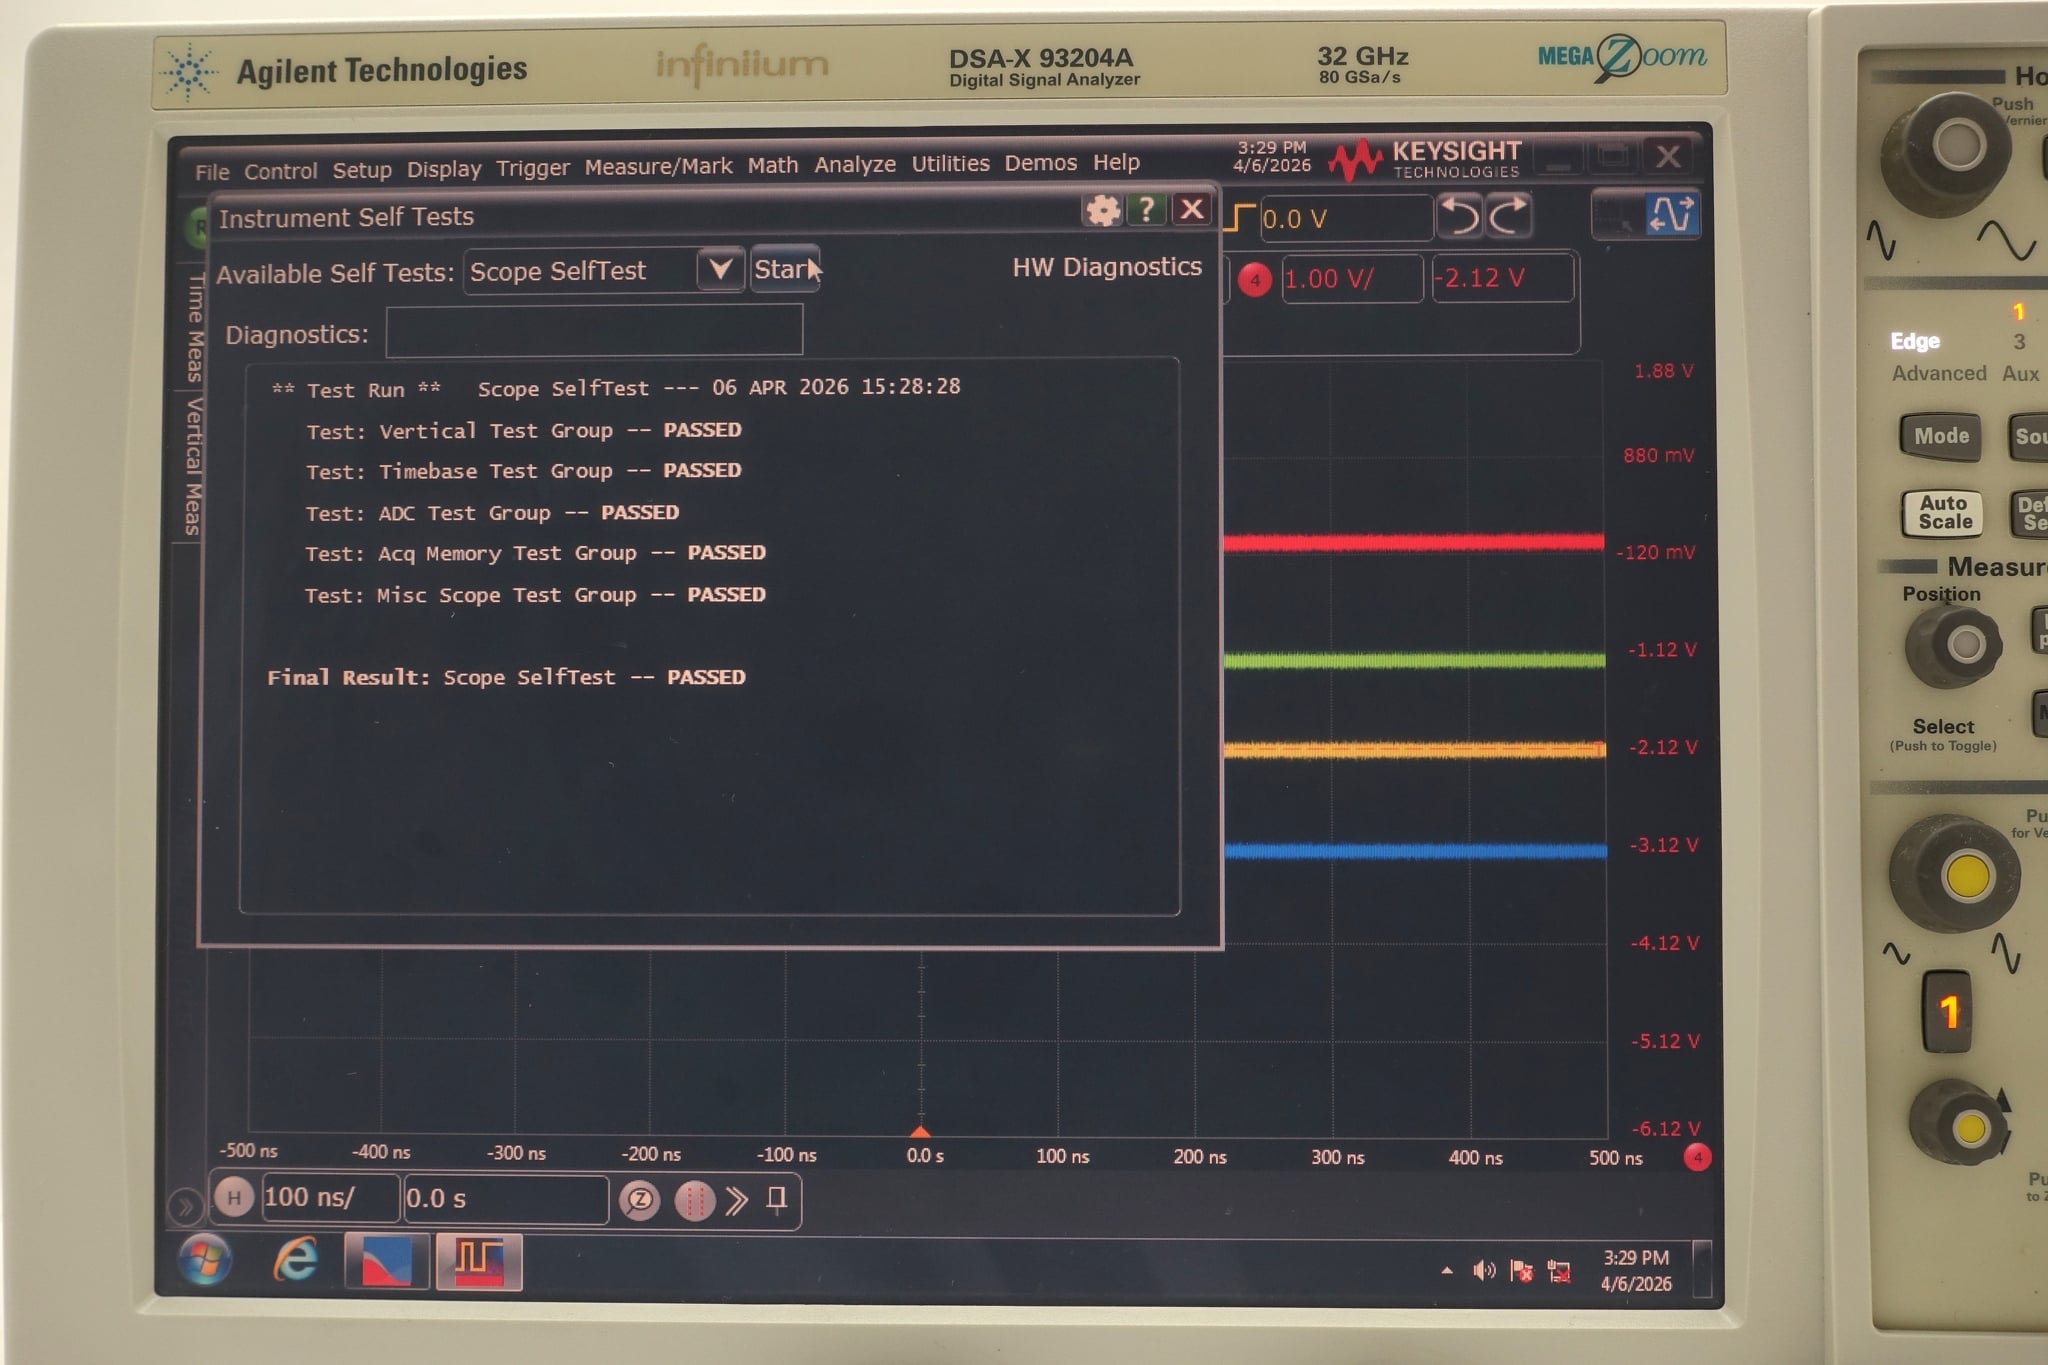Select the dimmed zoom box tool icon
The height and width of the screenshot is (1365, 2048).
click(x=1617, y=215)
